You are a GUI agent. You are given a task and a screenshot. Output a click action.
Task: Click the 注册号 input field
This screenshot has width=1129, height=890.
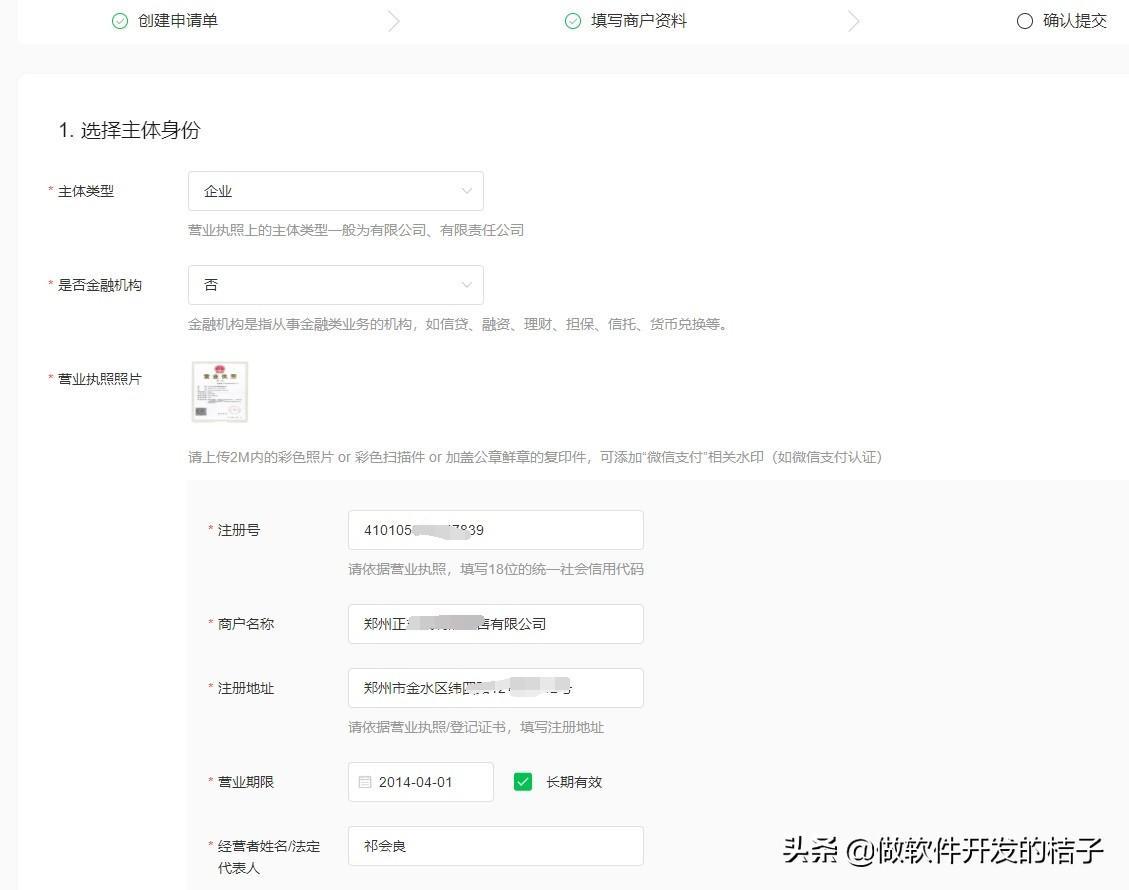click(495, 530)
